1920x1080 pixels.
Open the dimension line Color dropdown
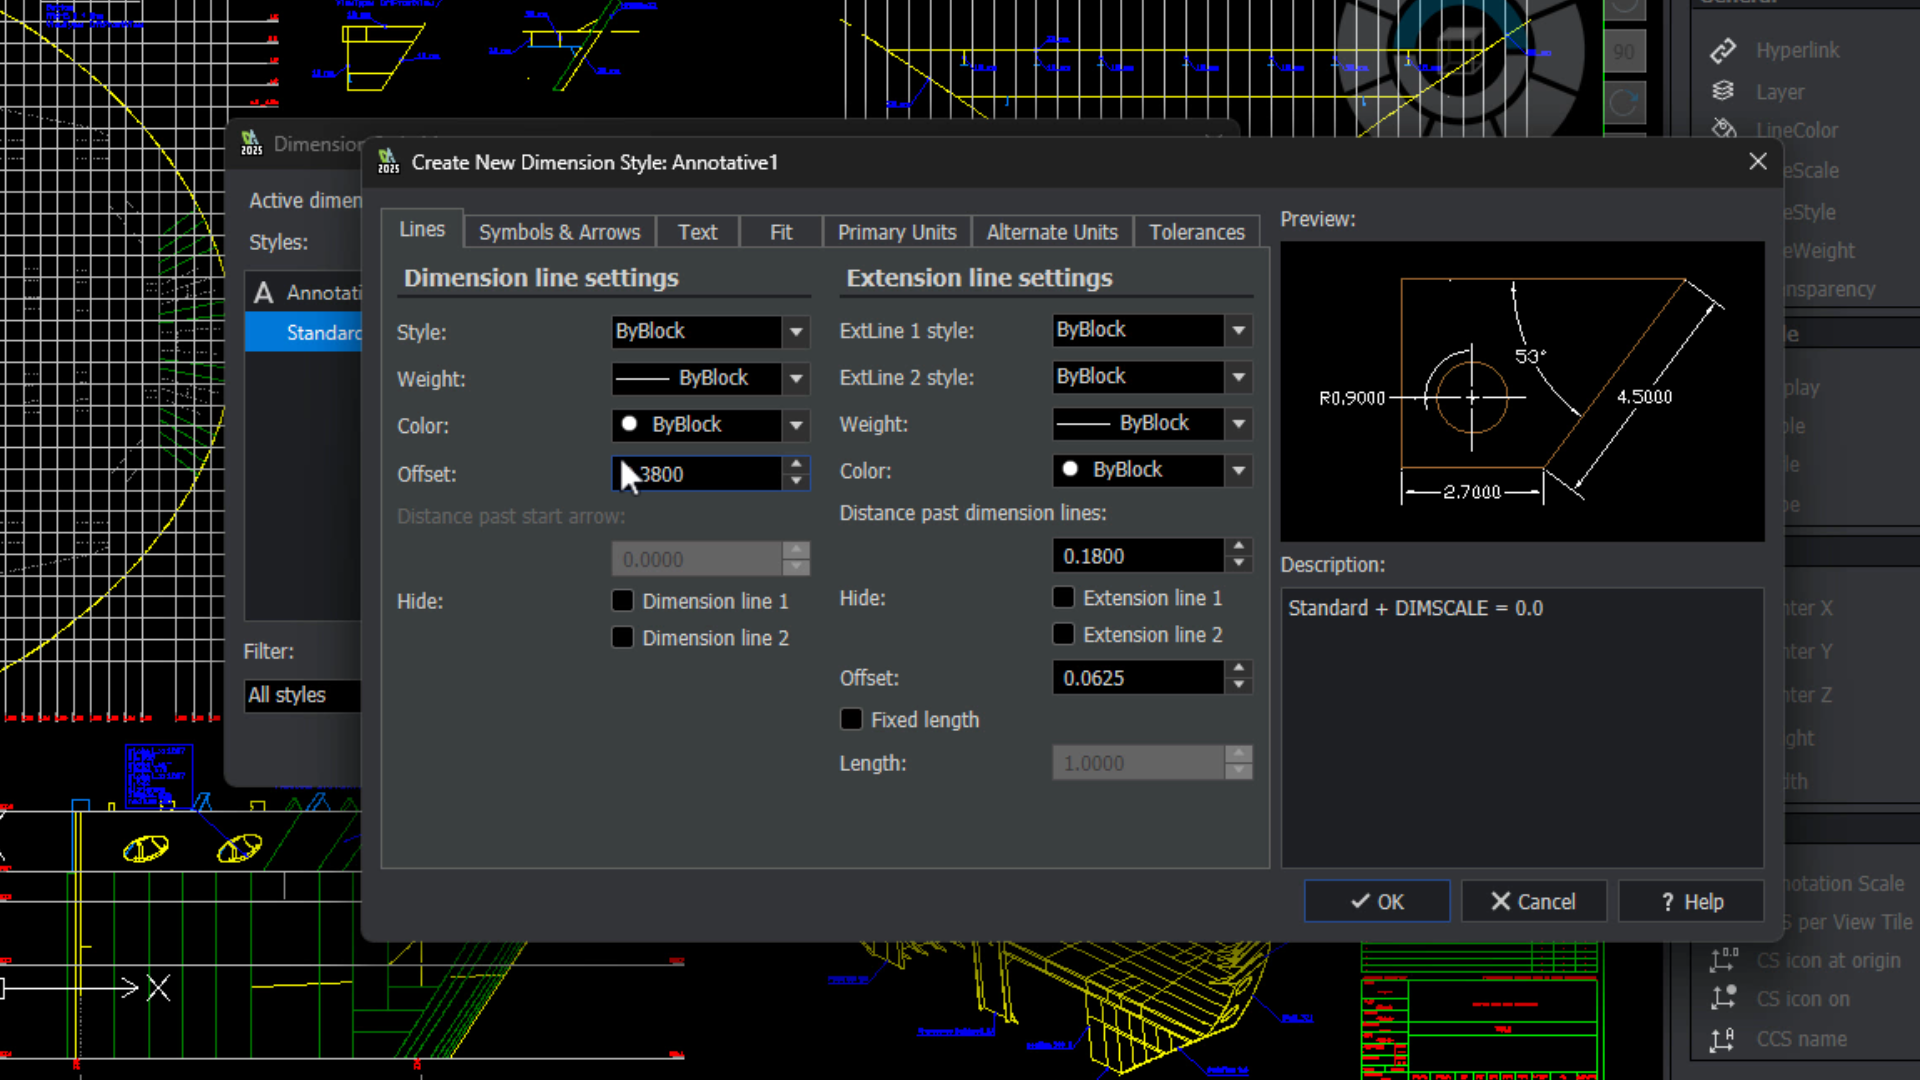click(796, 425)
